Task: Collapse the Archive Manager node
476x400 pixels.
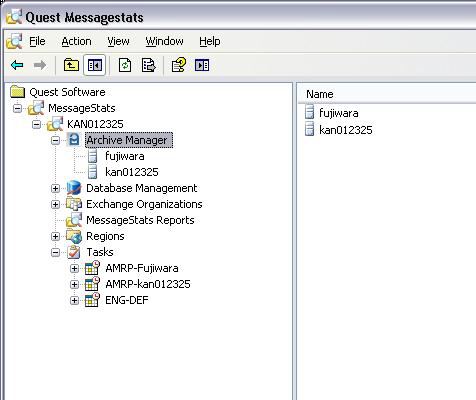Action: click(55, 140)
